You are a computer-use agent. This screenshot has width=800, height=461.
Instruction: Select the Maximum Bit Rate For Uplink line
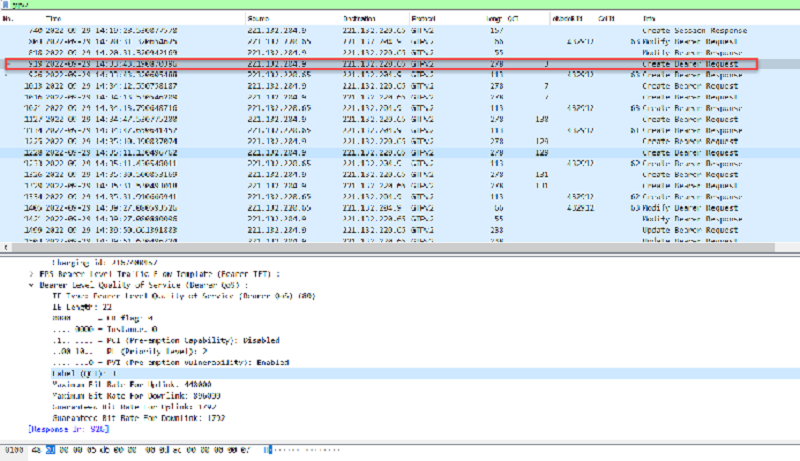(132, 385)
